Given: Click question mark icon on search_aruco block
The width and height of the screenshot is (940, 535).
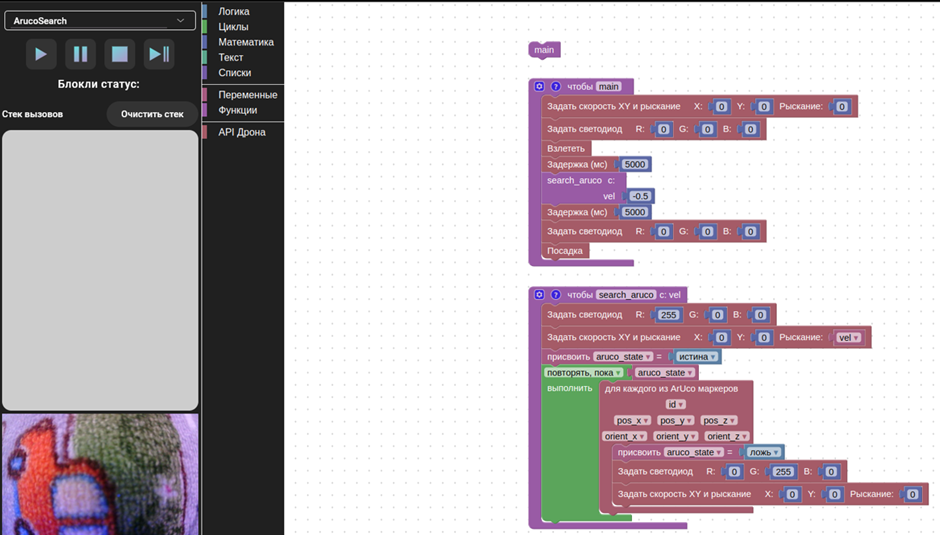Looking at the screenshot, I should 556,295.
